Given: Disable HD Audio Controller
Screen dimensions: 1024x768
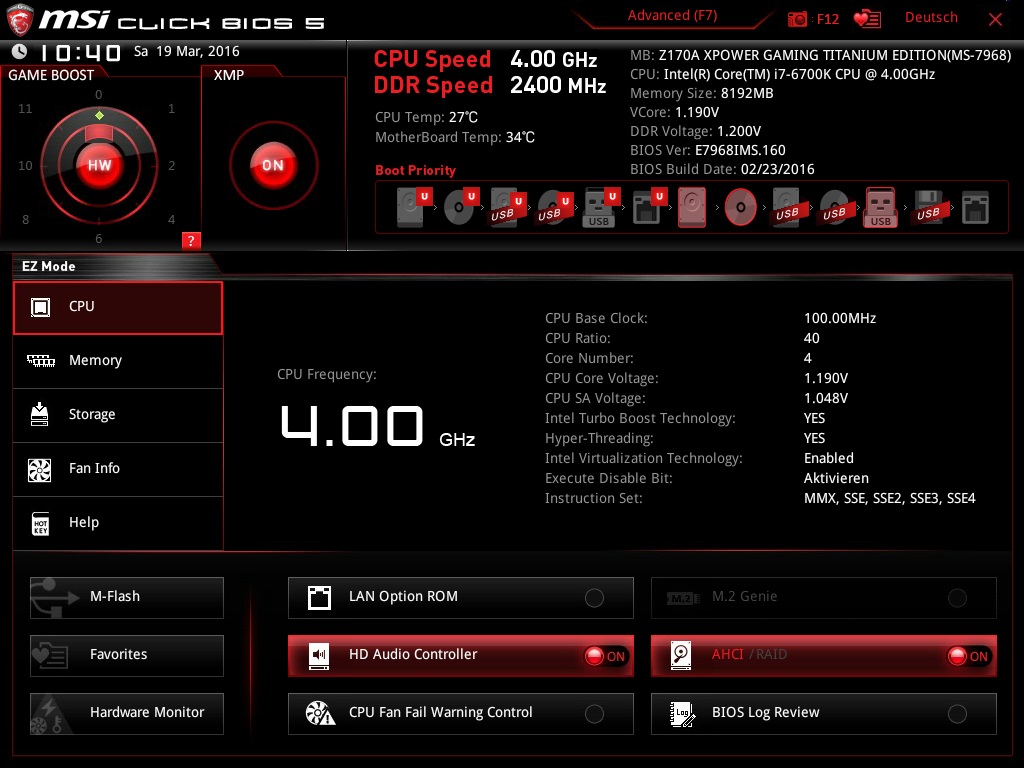Looking at the screenshot, I should pos(460,656).
